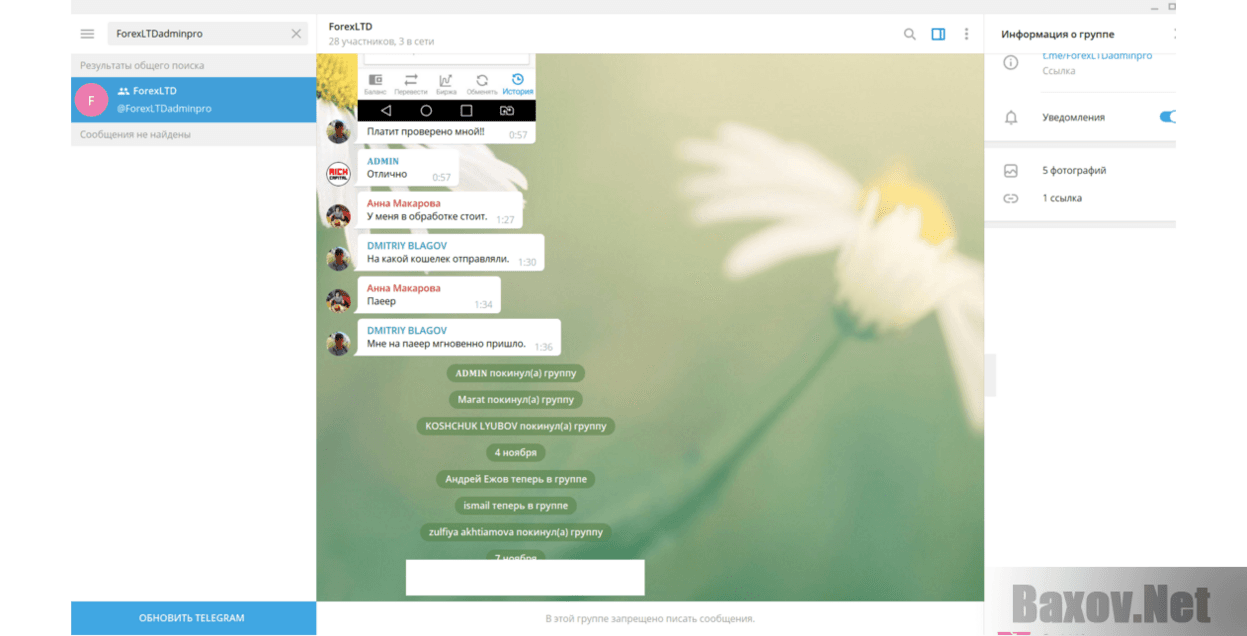The image size is (1247, 636).
Task: Toggle group notifications switch
Action: 1166,117
